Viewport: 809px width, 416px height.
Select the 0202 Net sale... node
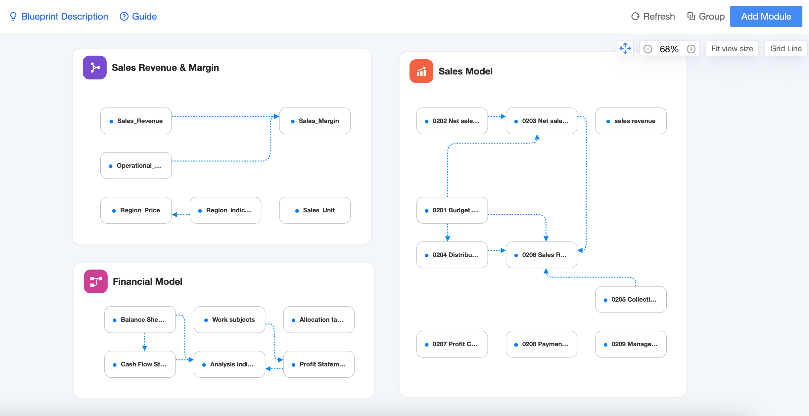[452, 121]
